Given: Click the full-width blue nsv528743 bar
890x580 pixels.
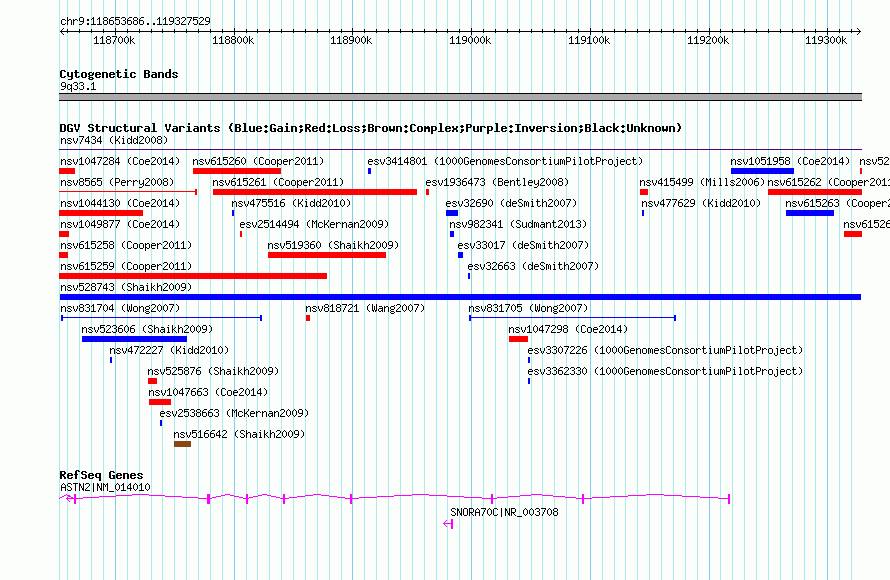Looking at the screenshot, I should 460,297.
